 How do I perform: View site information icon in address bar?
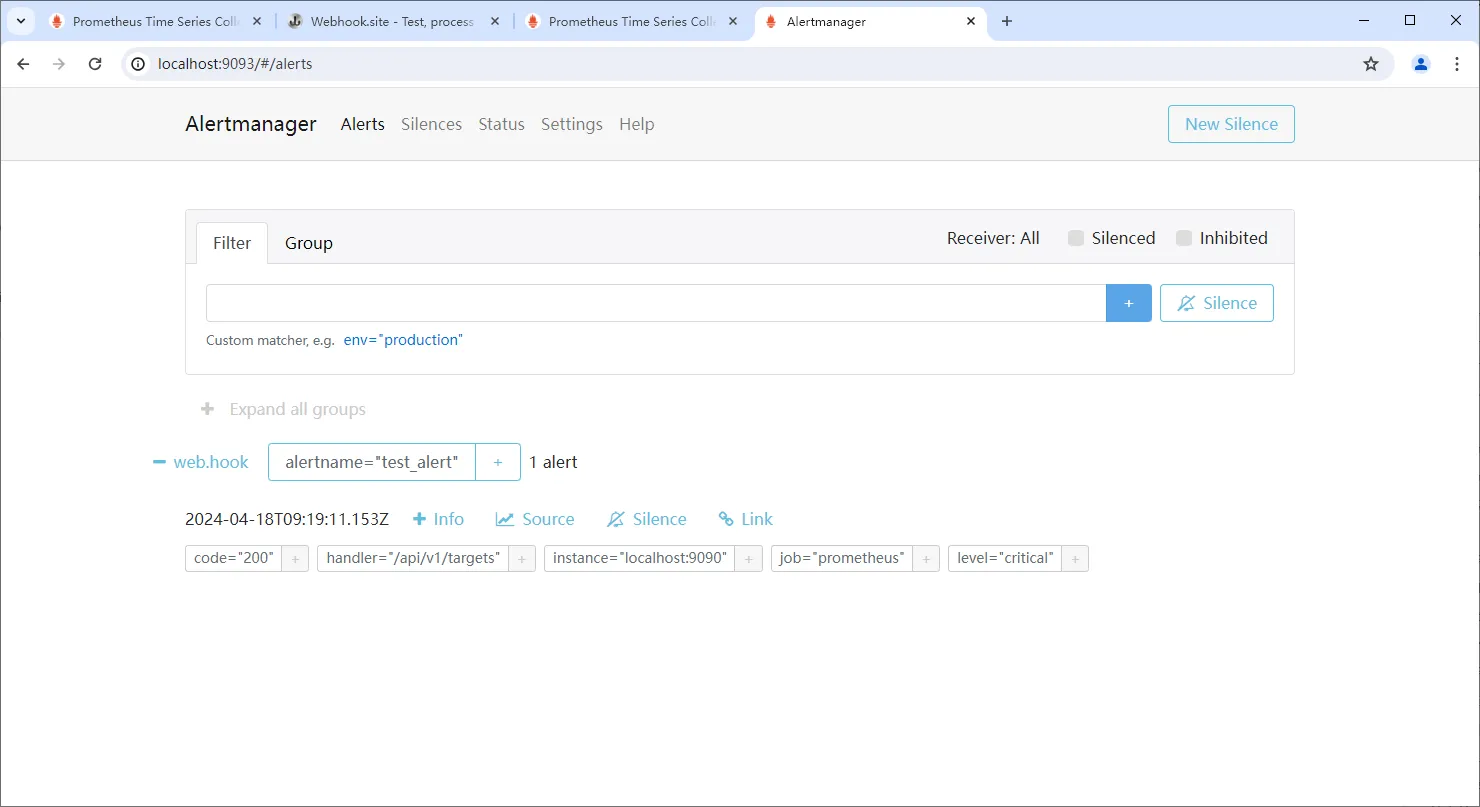coord(139,64)
